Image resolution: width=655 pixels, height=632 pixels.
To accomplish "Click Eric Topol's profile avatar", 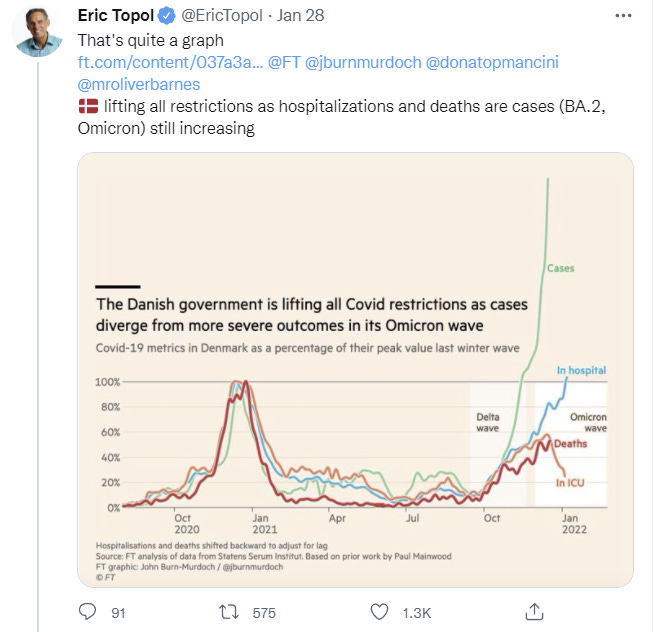I will 38,31.
